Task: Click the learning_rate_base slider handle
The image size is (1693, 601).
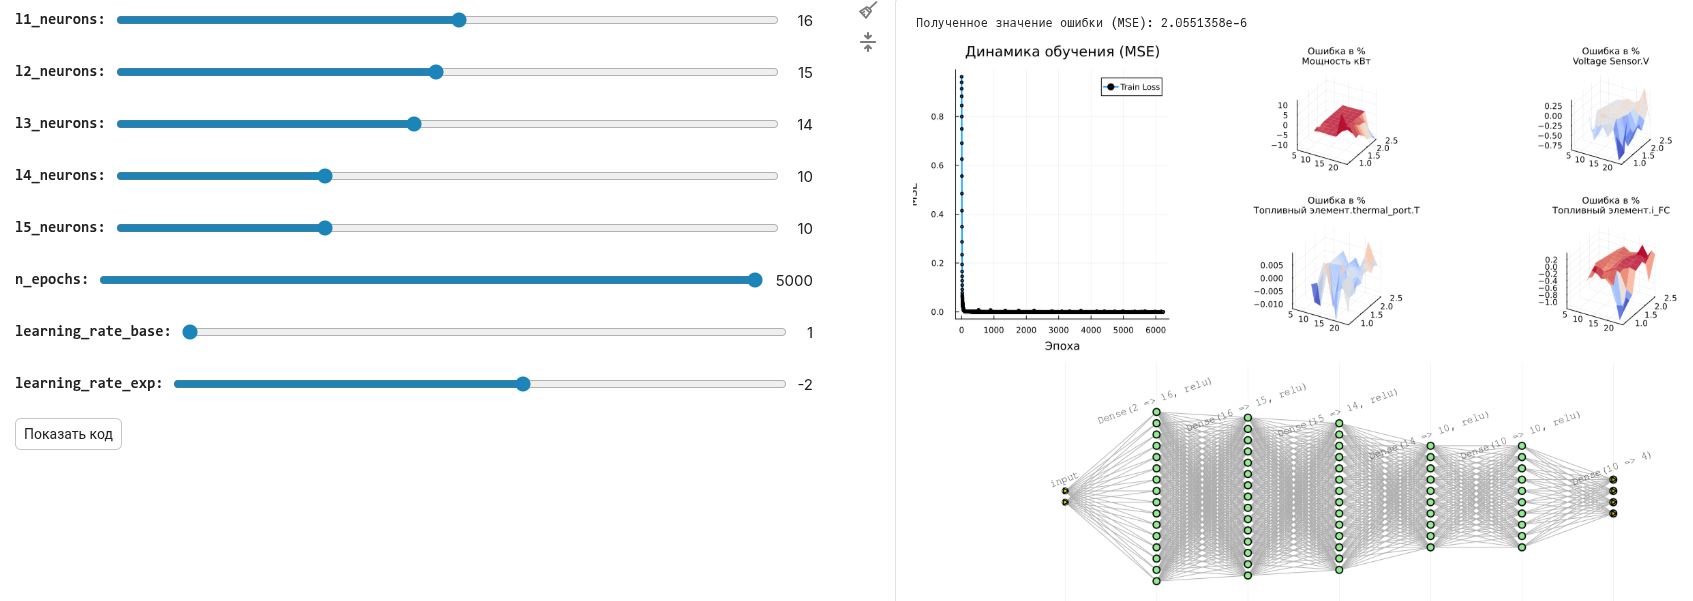Action: (190, 332)
